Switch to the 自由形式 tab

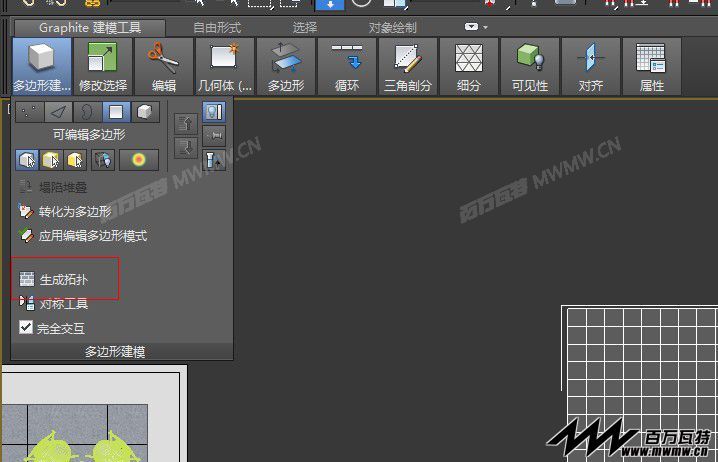coord(217,28)
